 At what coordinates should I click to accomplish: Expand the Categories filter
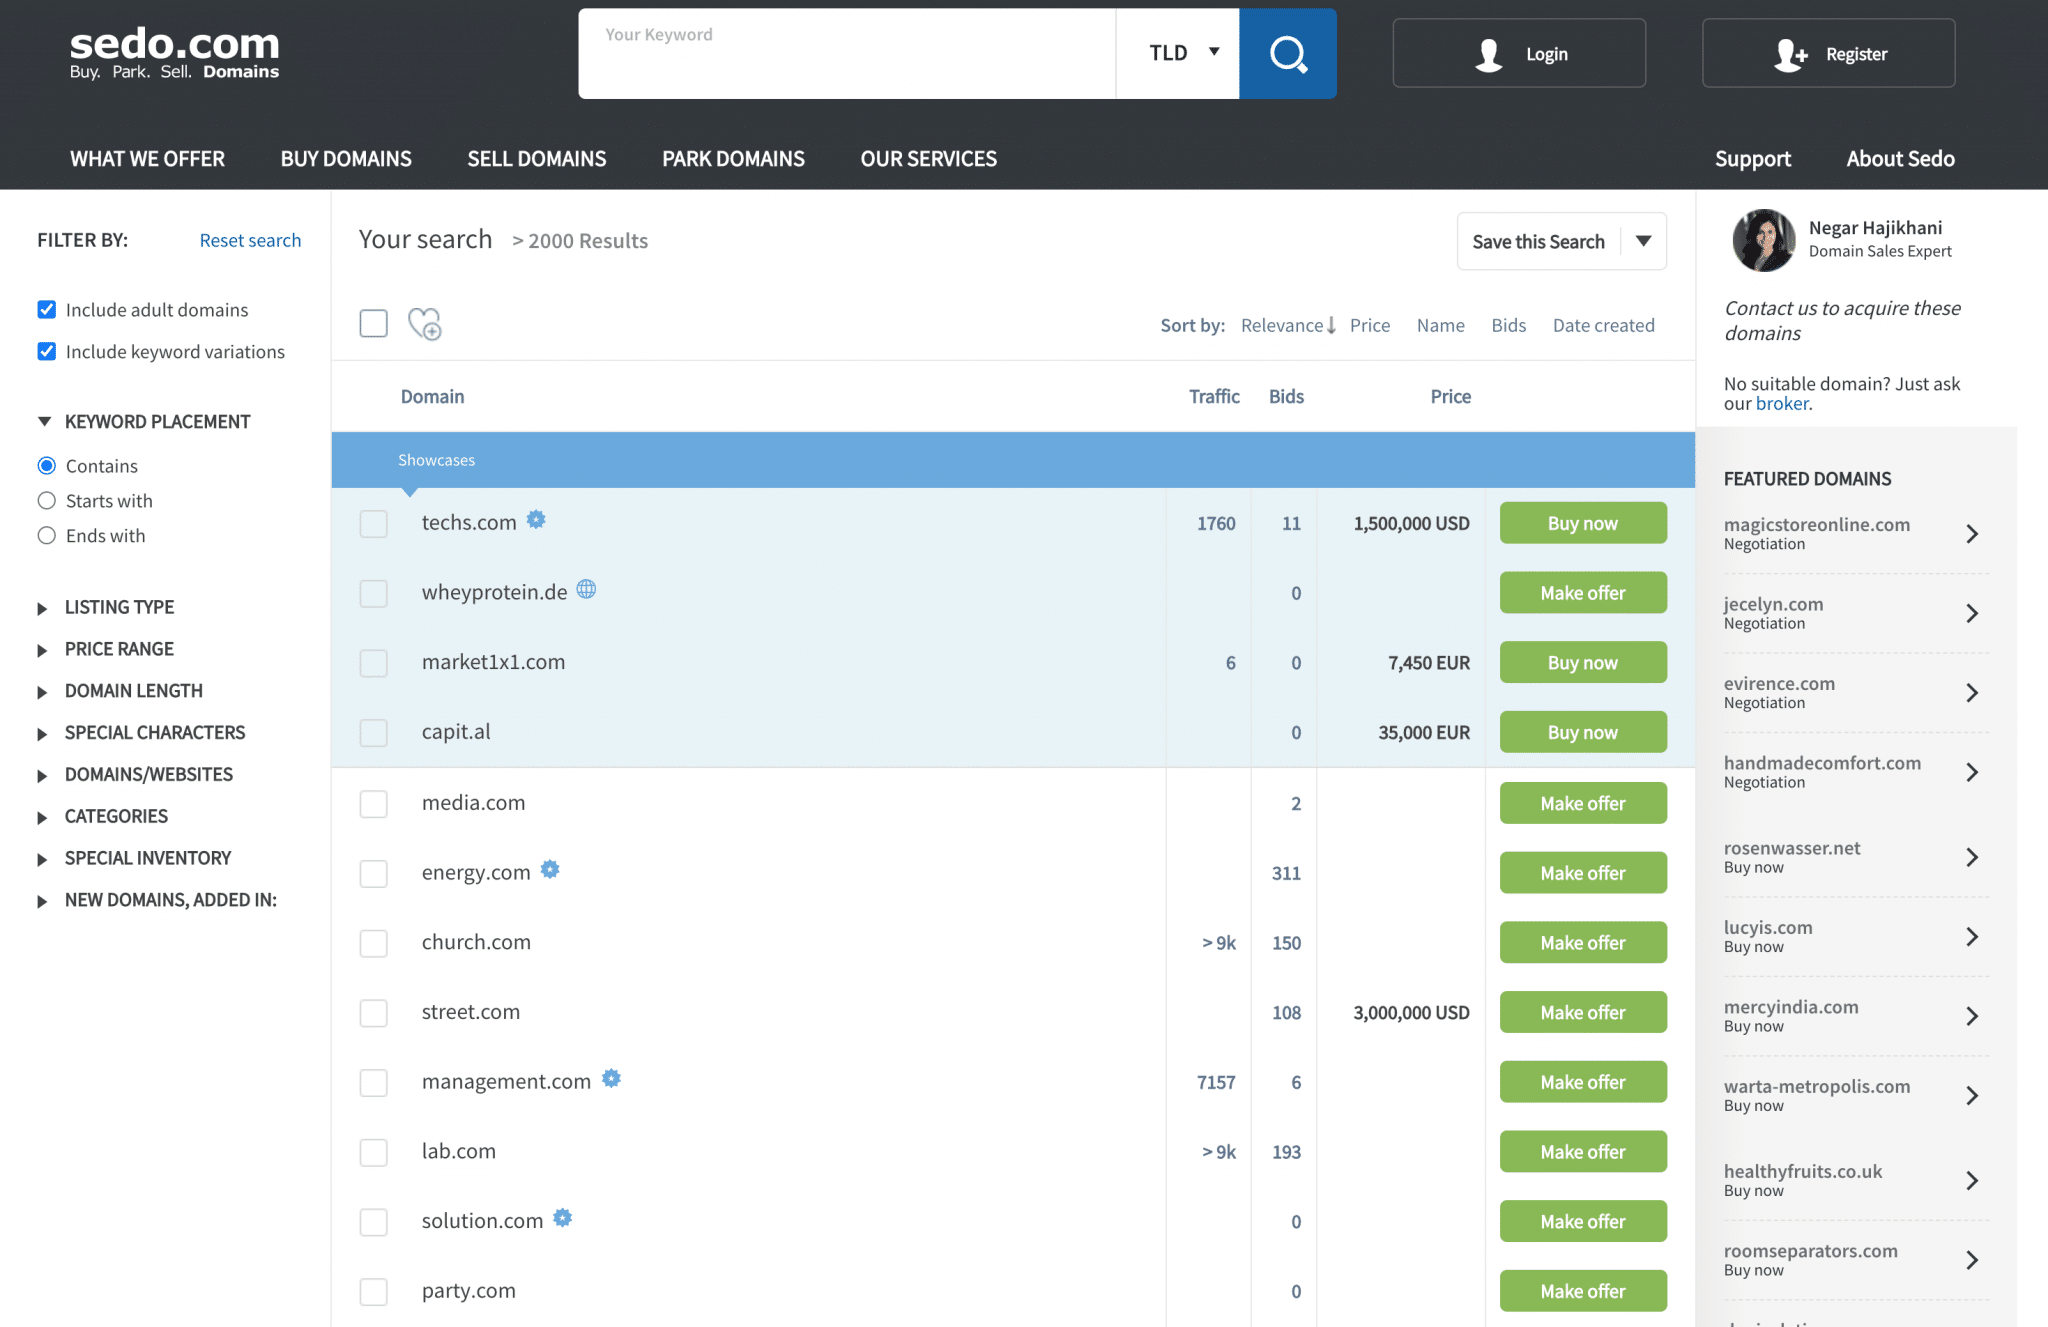(x=103, y=817)
